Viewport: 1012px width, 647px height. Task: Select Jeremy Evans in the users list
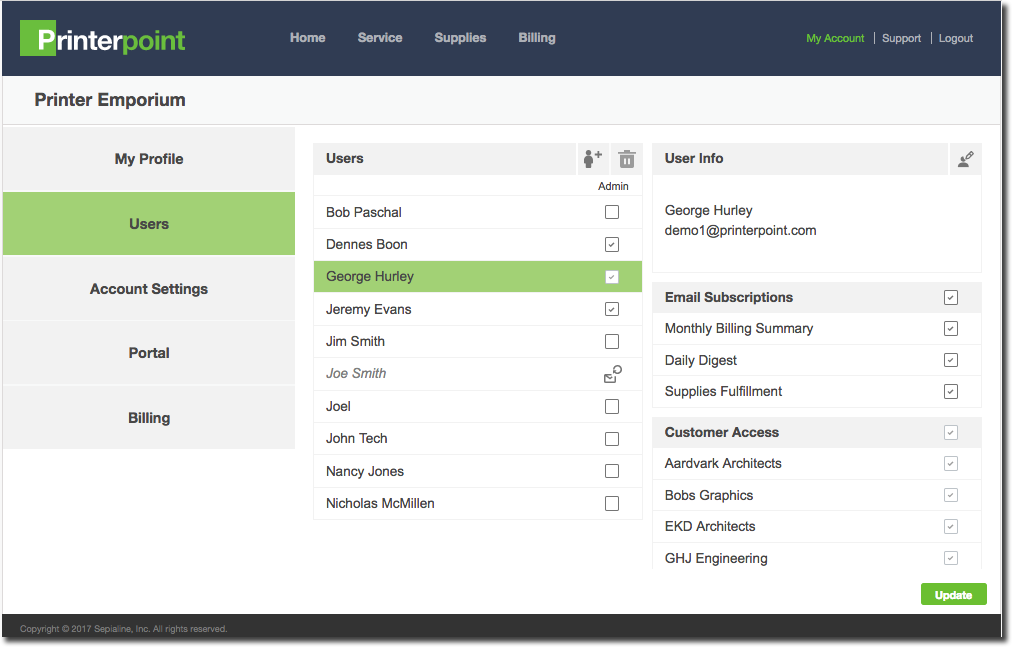coord(369,309)
